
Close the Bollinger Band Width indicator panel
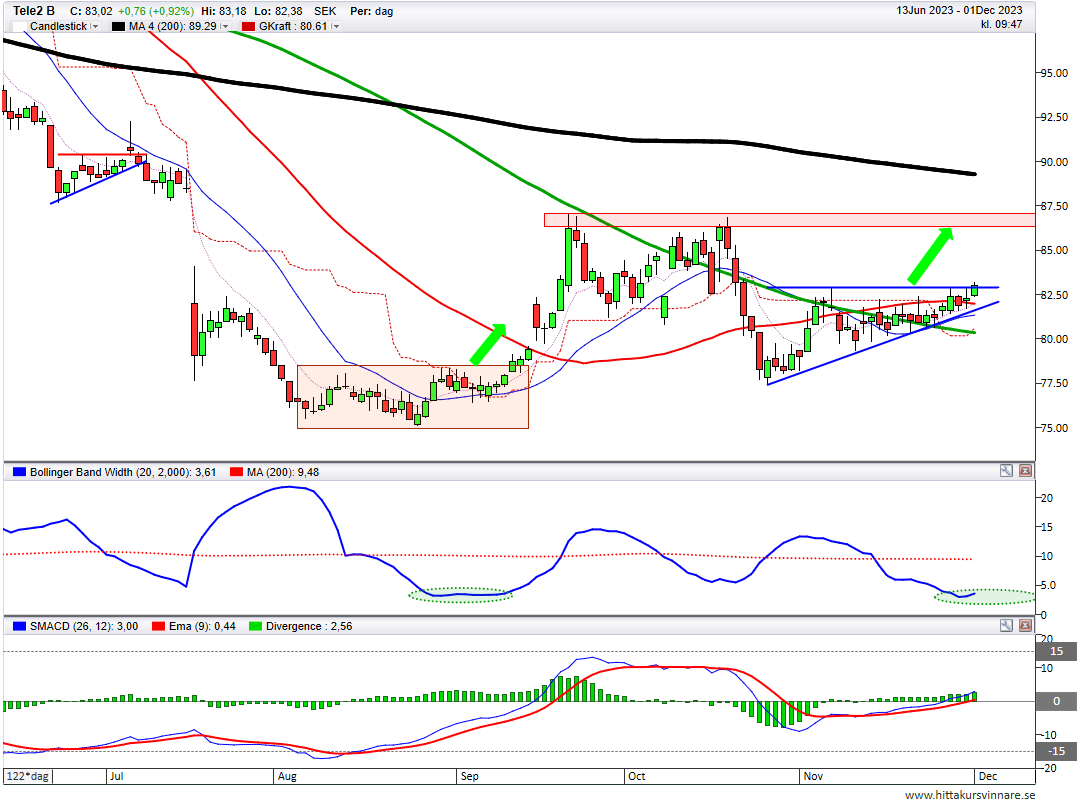[x=1025, y=471]
